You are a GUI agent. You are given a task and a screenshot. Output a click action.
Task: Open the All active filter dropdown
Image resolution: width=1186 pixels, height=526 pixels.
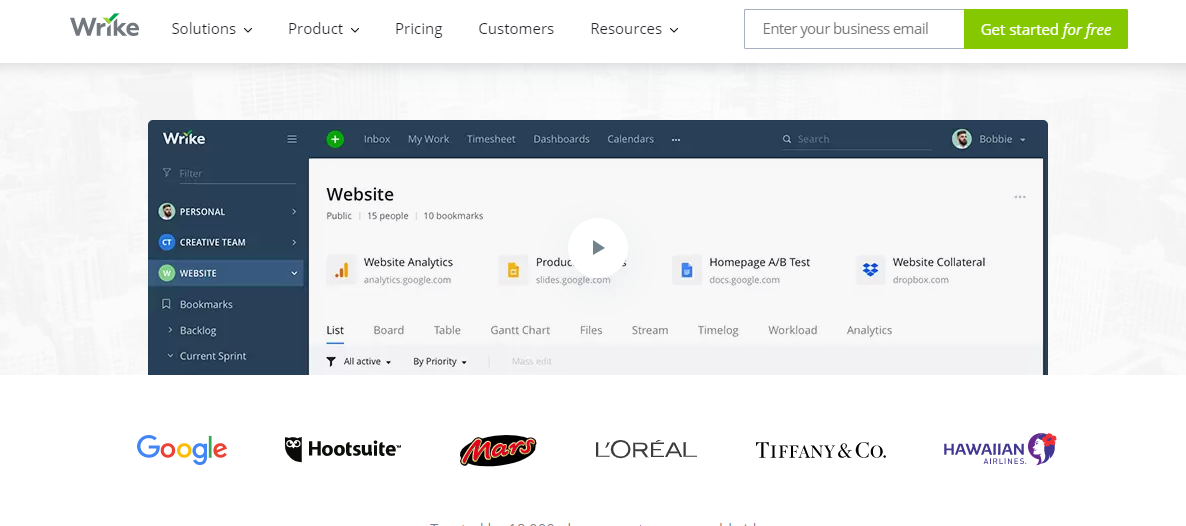[368, 362]
